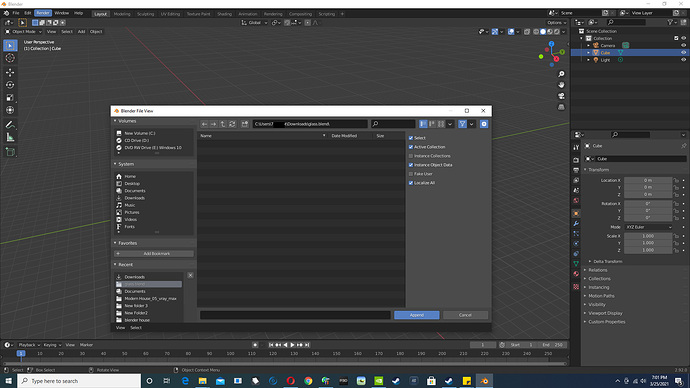The height and width of the screenshot is (388, 690).
Task: Uncheck Instance Object Data option
Action: tap(411, 165)
